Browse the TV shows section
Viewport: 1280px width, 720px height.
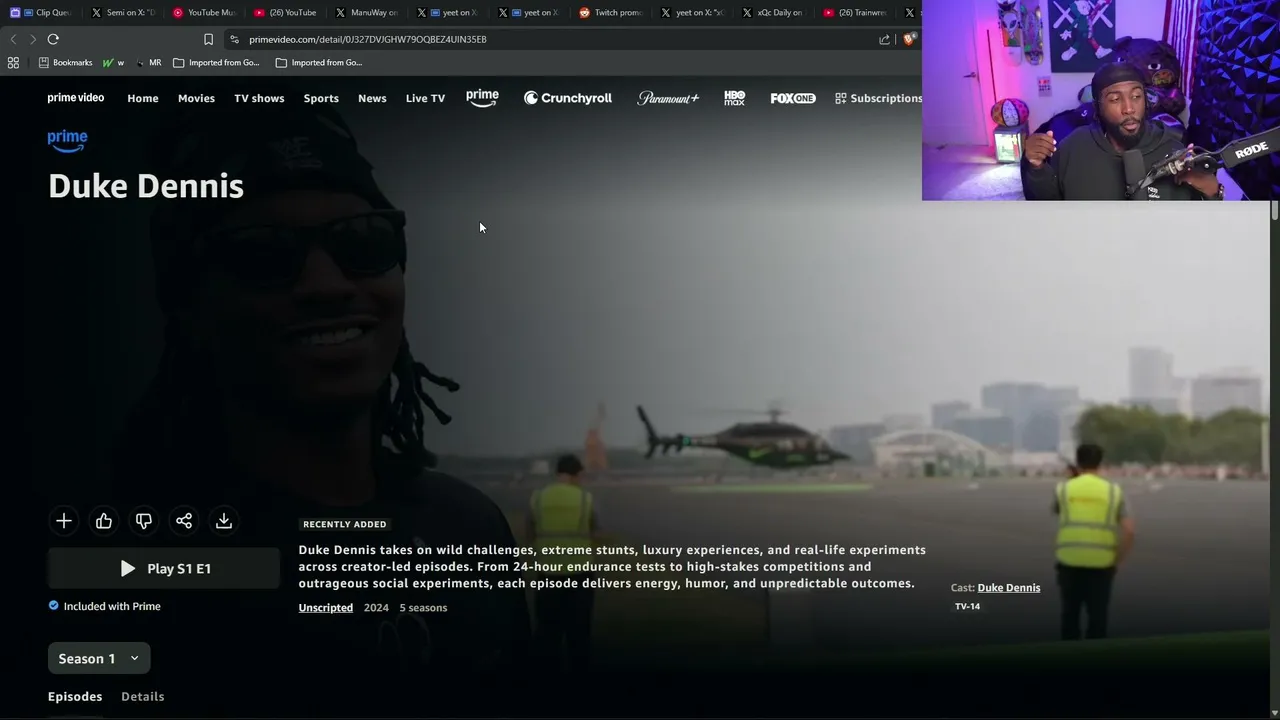click(x=259, y=98)
